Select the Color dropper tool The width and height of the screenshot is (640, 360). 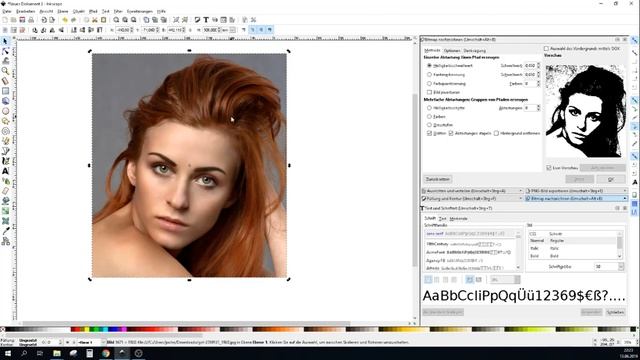coord(5,231)
